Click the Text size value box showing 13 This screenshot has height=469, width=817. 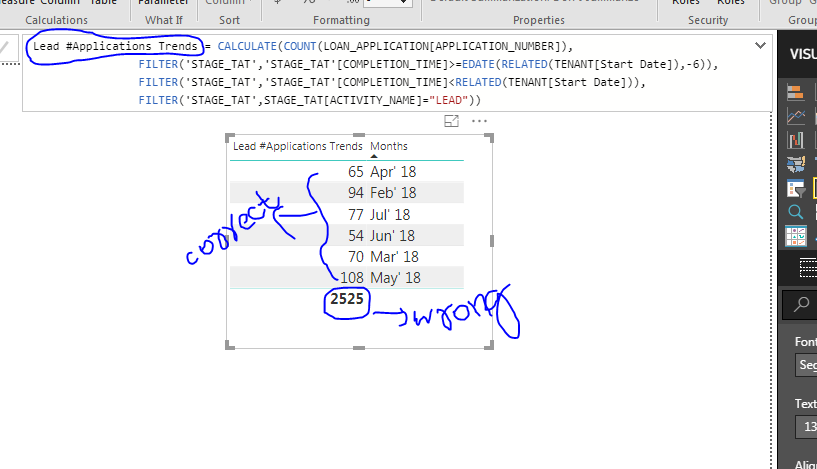807,427
